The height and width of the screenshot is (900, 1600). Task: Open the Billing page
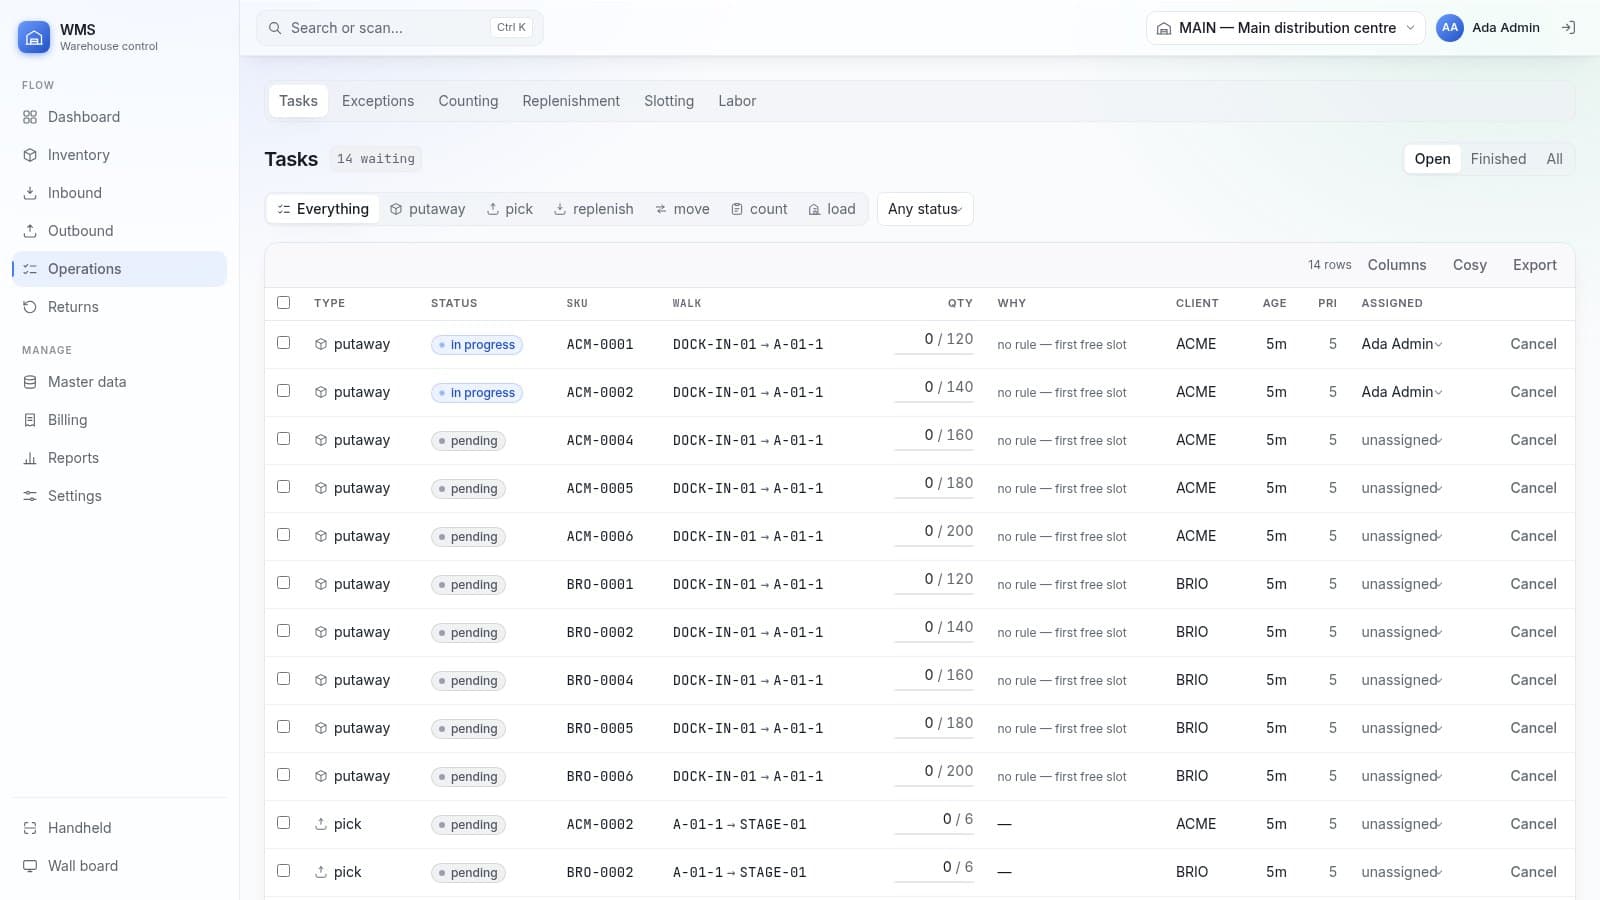pyautogui.click(x=119, y=420)
